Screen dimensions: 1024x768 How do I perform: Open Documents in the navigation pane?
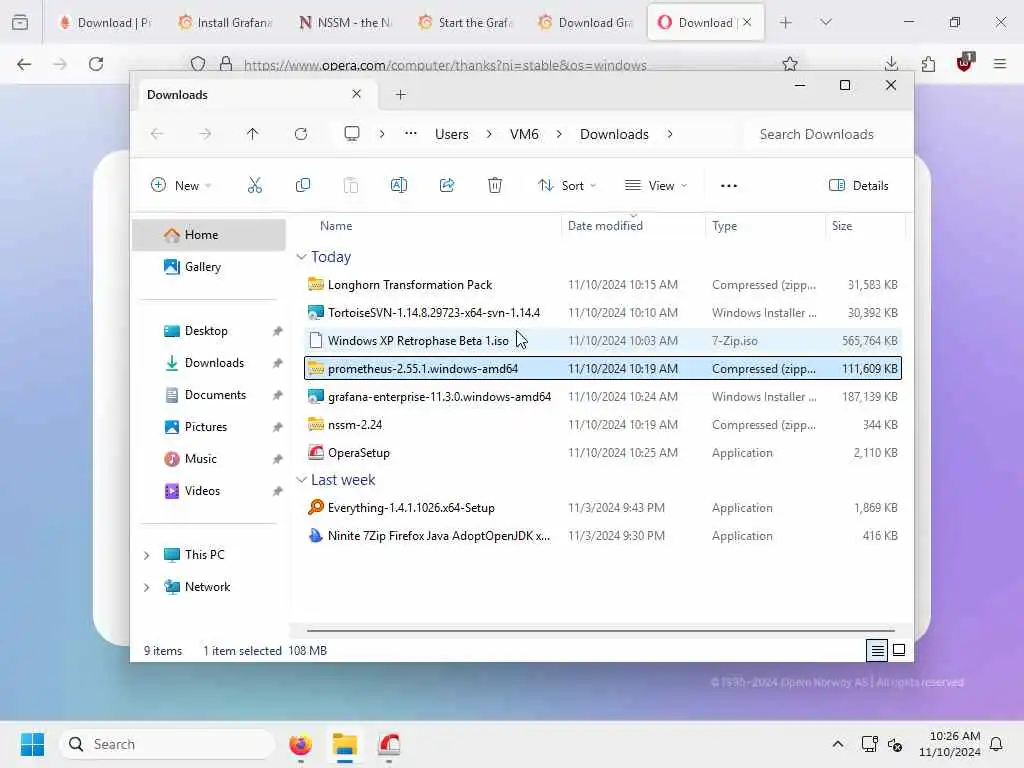coord(209,395)
